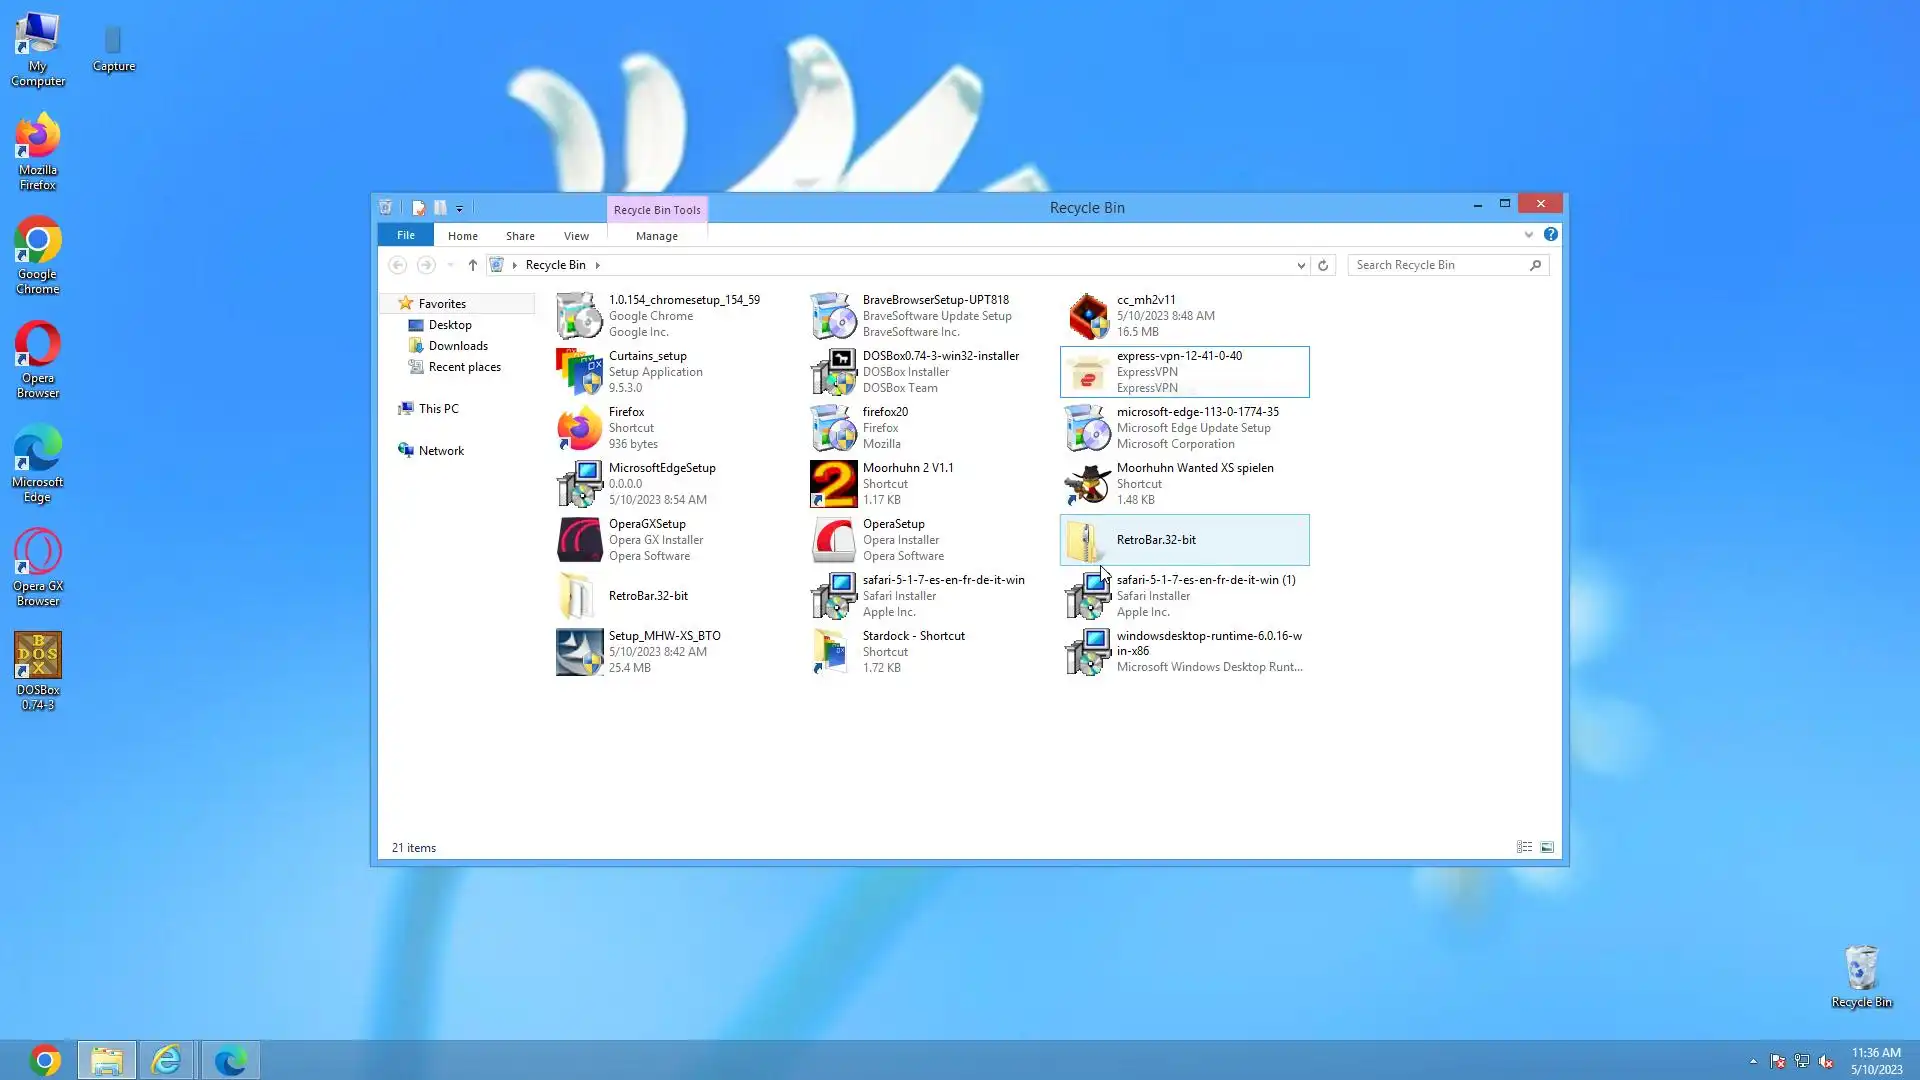Select the Moorhuhn Wanted XS spielen icon
Image resolution: width=1920 pixels, height=1080 pixels.
pos(1087,484)
